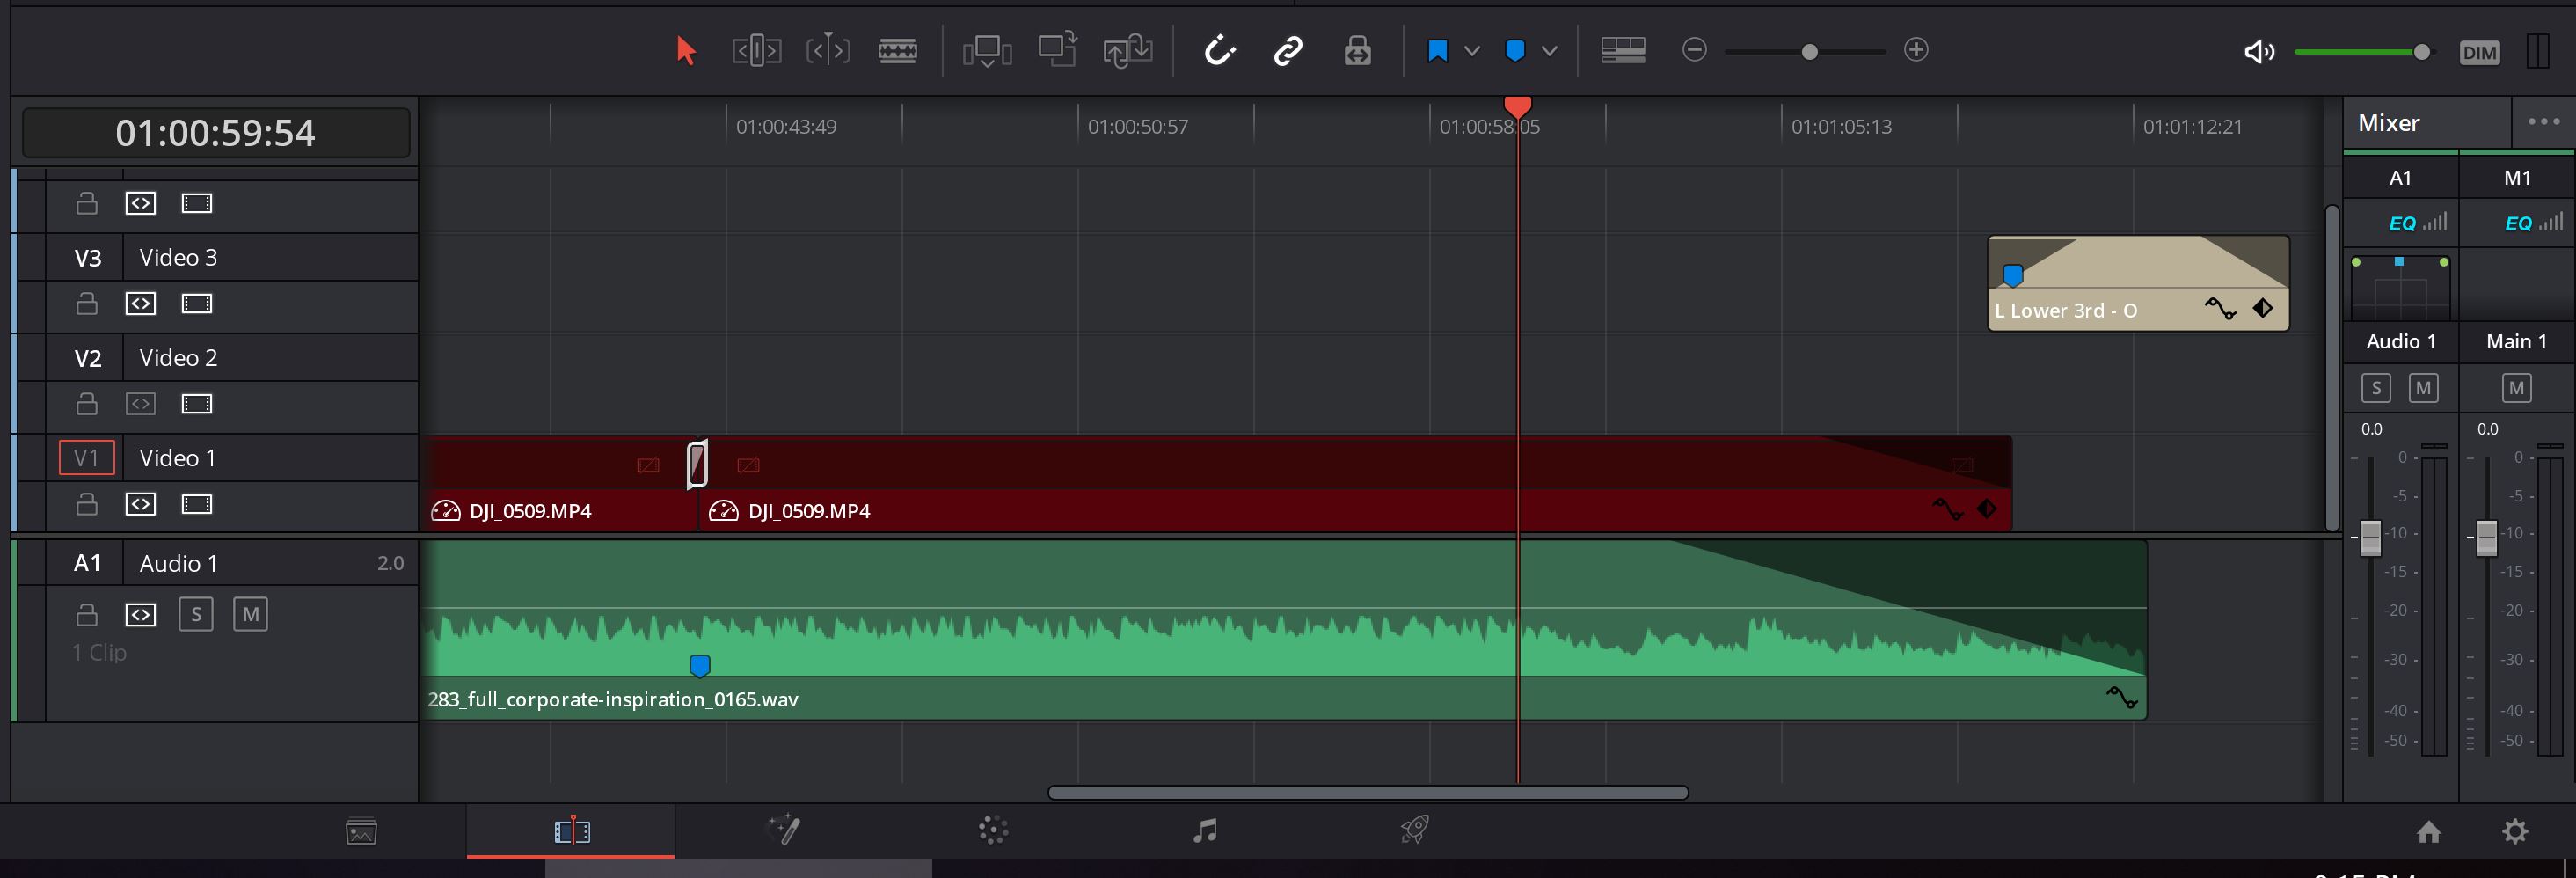Open Mixer options three-dot menu

pos(2543,122)
